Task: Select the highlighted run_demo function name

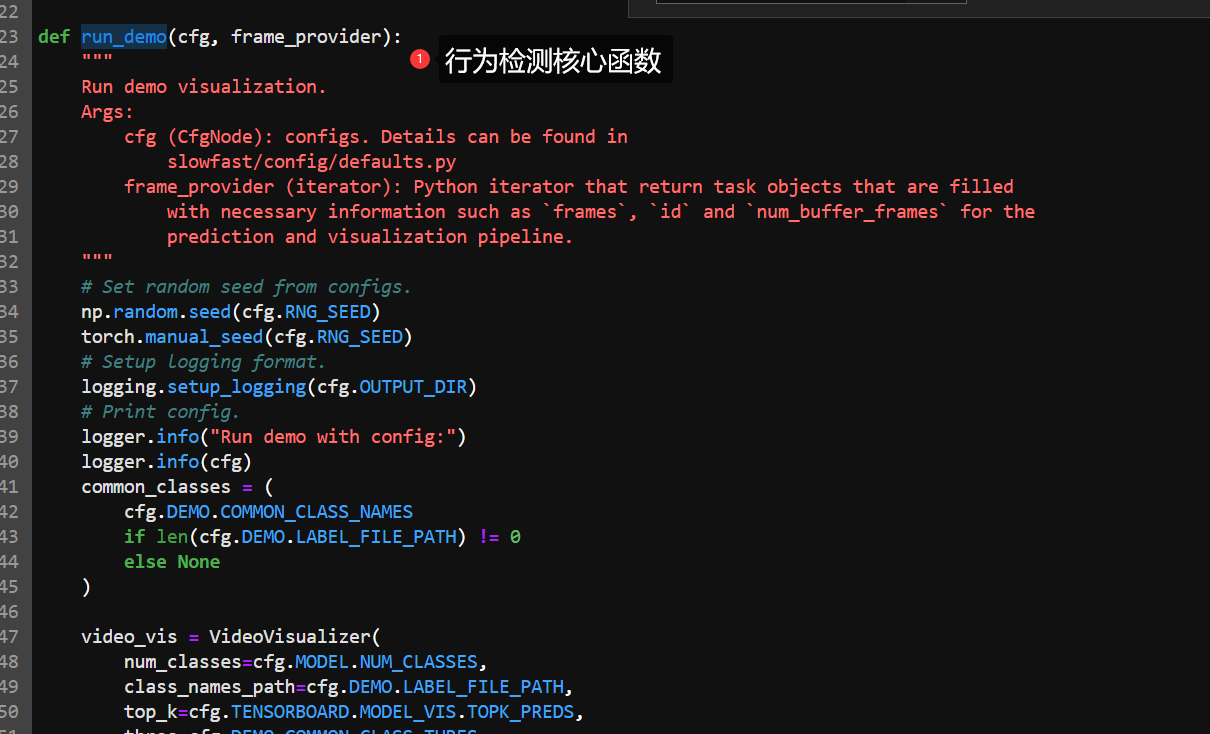Action: [123, 36]
